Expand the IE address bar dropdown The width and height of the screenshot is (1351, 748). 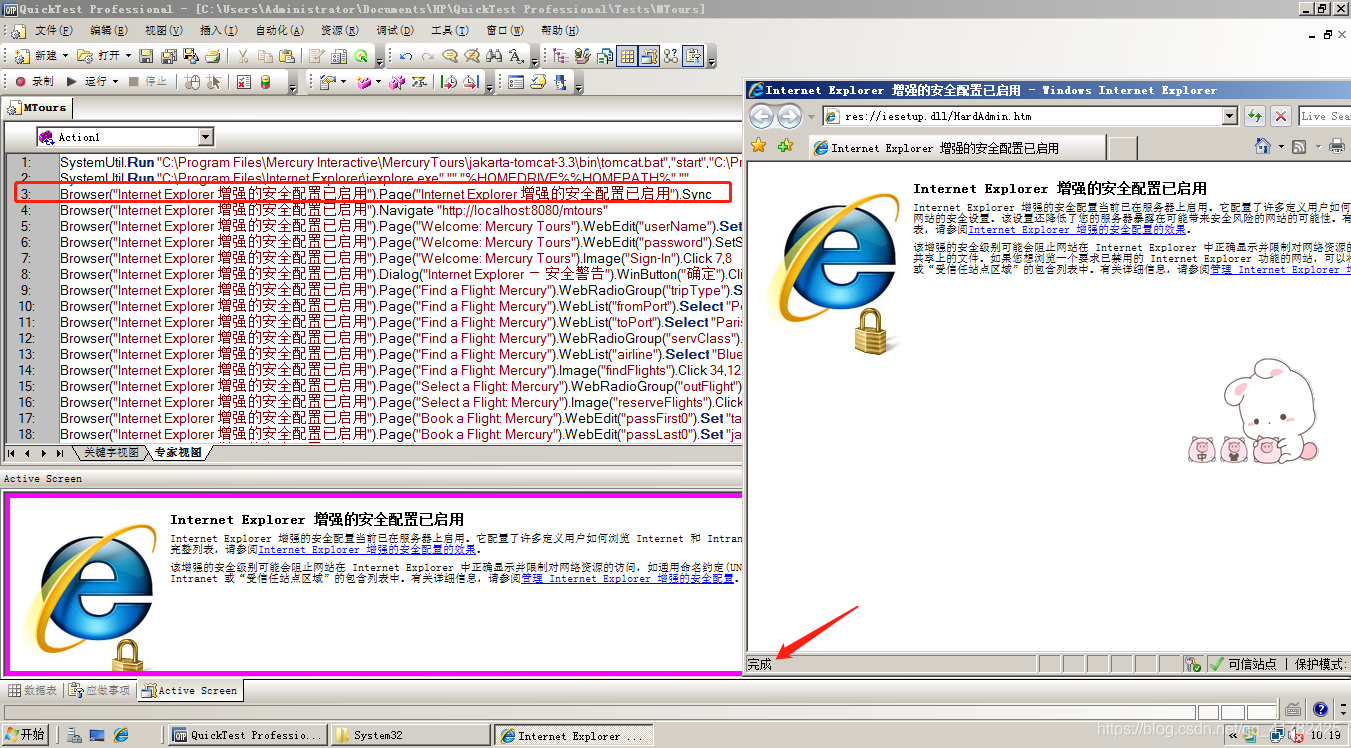click(1230, 116)
